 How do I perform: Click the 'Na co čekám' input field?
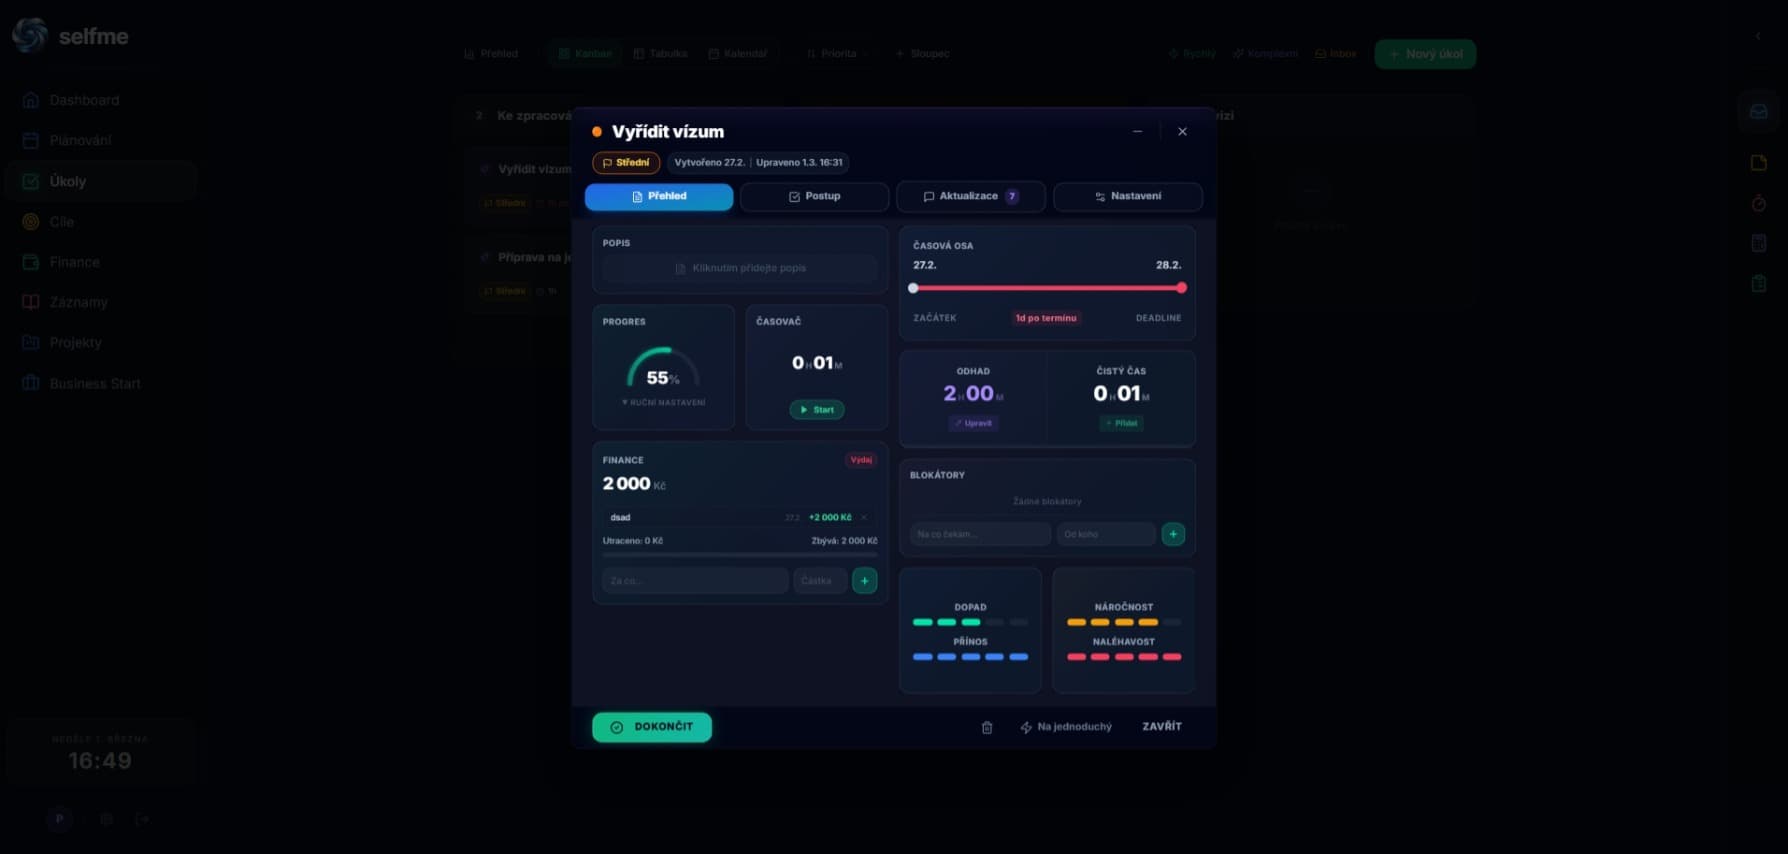pos(979,534)
